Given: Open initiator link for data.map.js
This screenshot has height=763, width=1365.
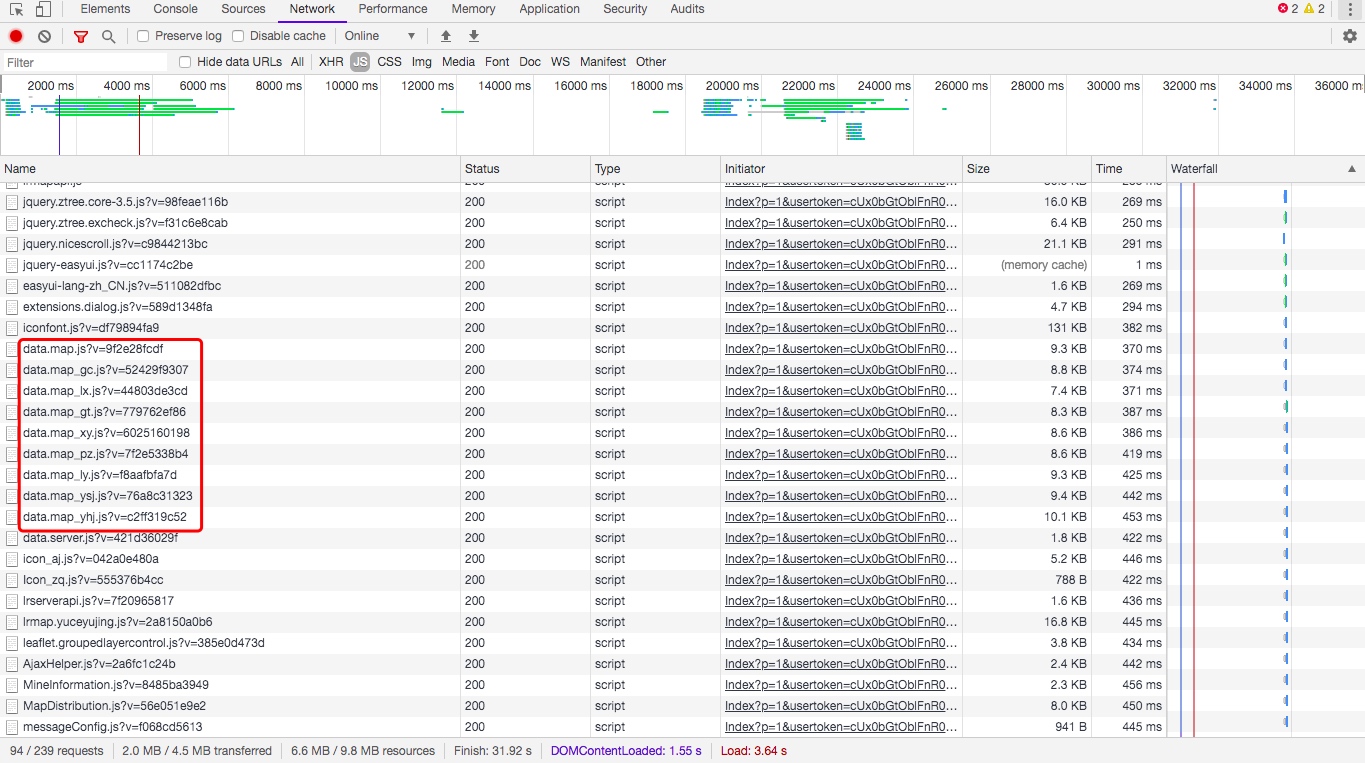Looking at the screenshot, I should pos(840,349).
